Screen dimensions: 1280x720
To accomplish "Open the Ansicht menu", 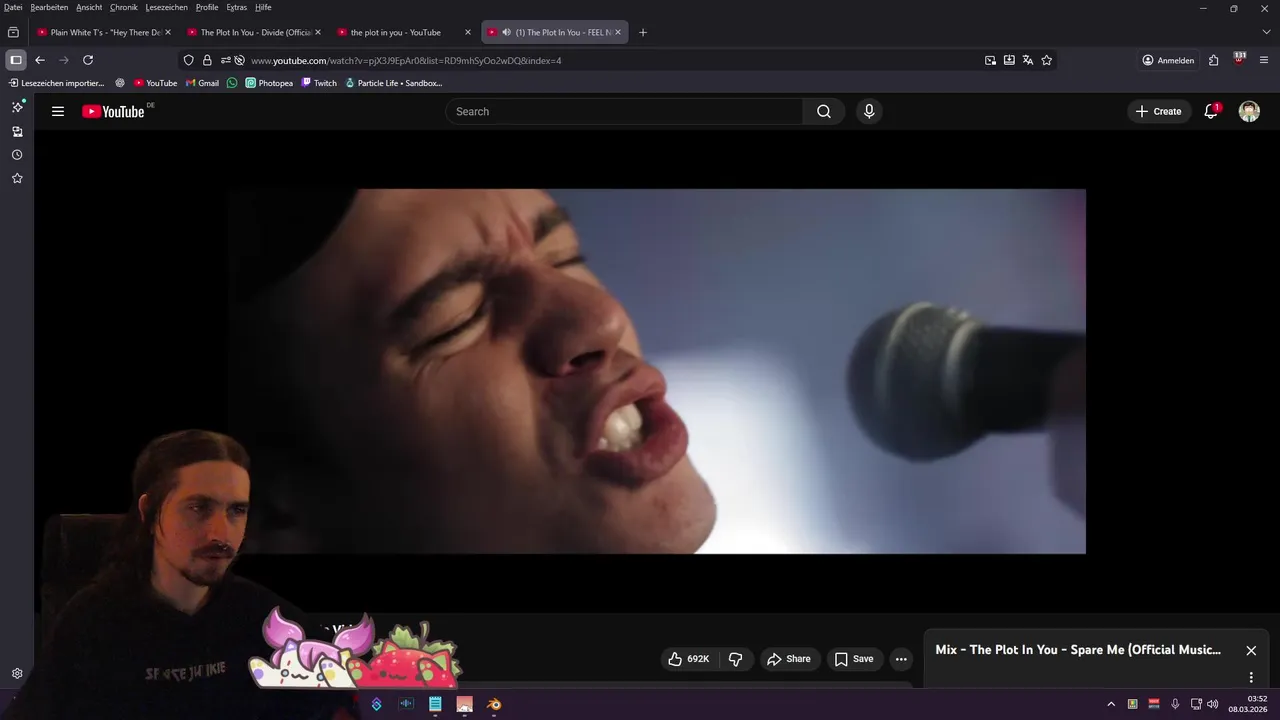I will tap(89, 7).
